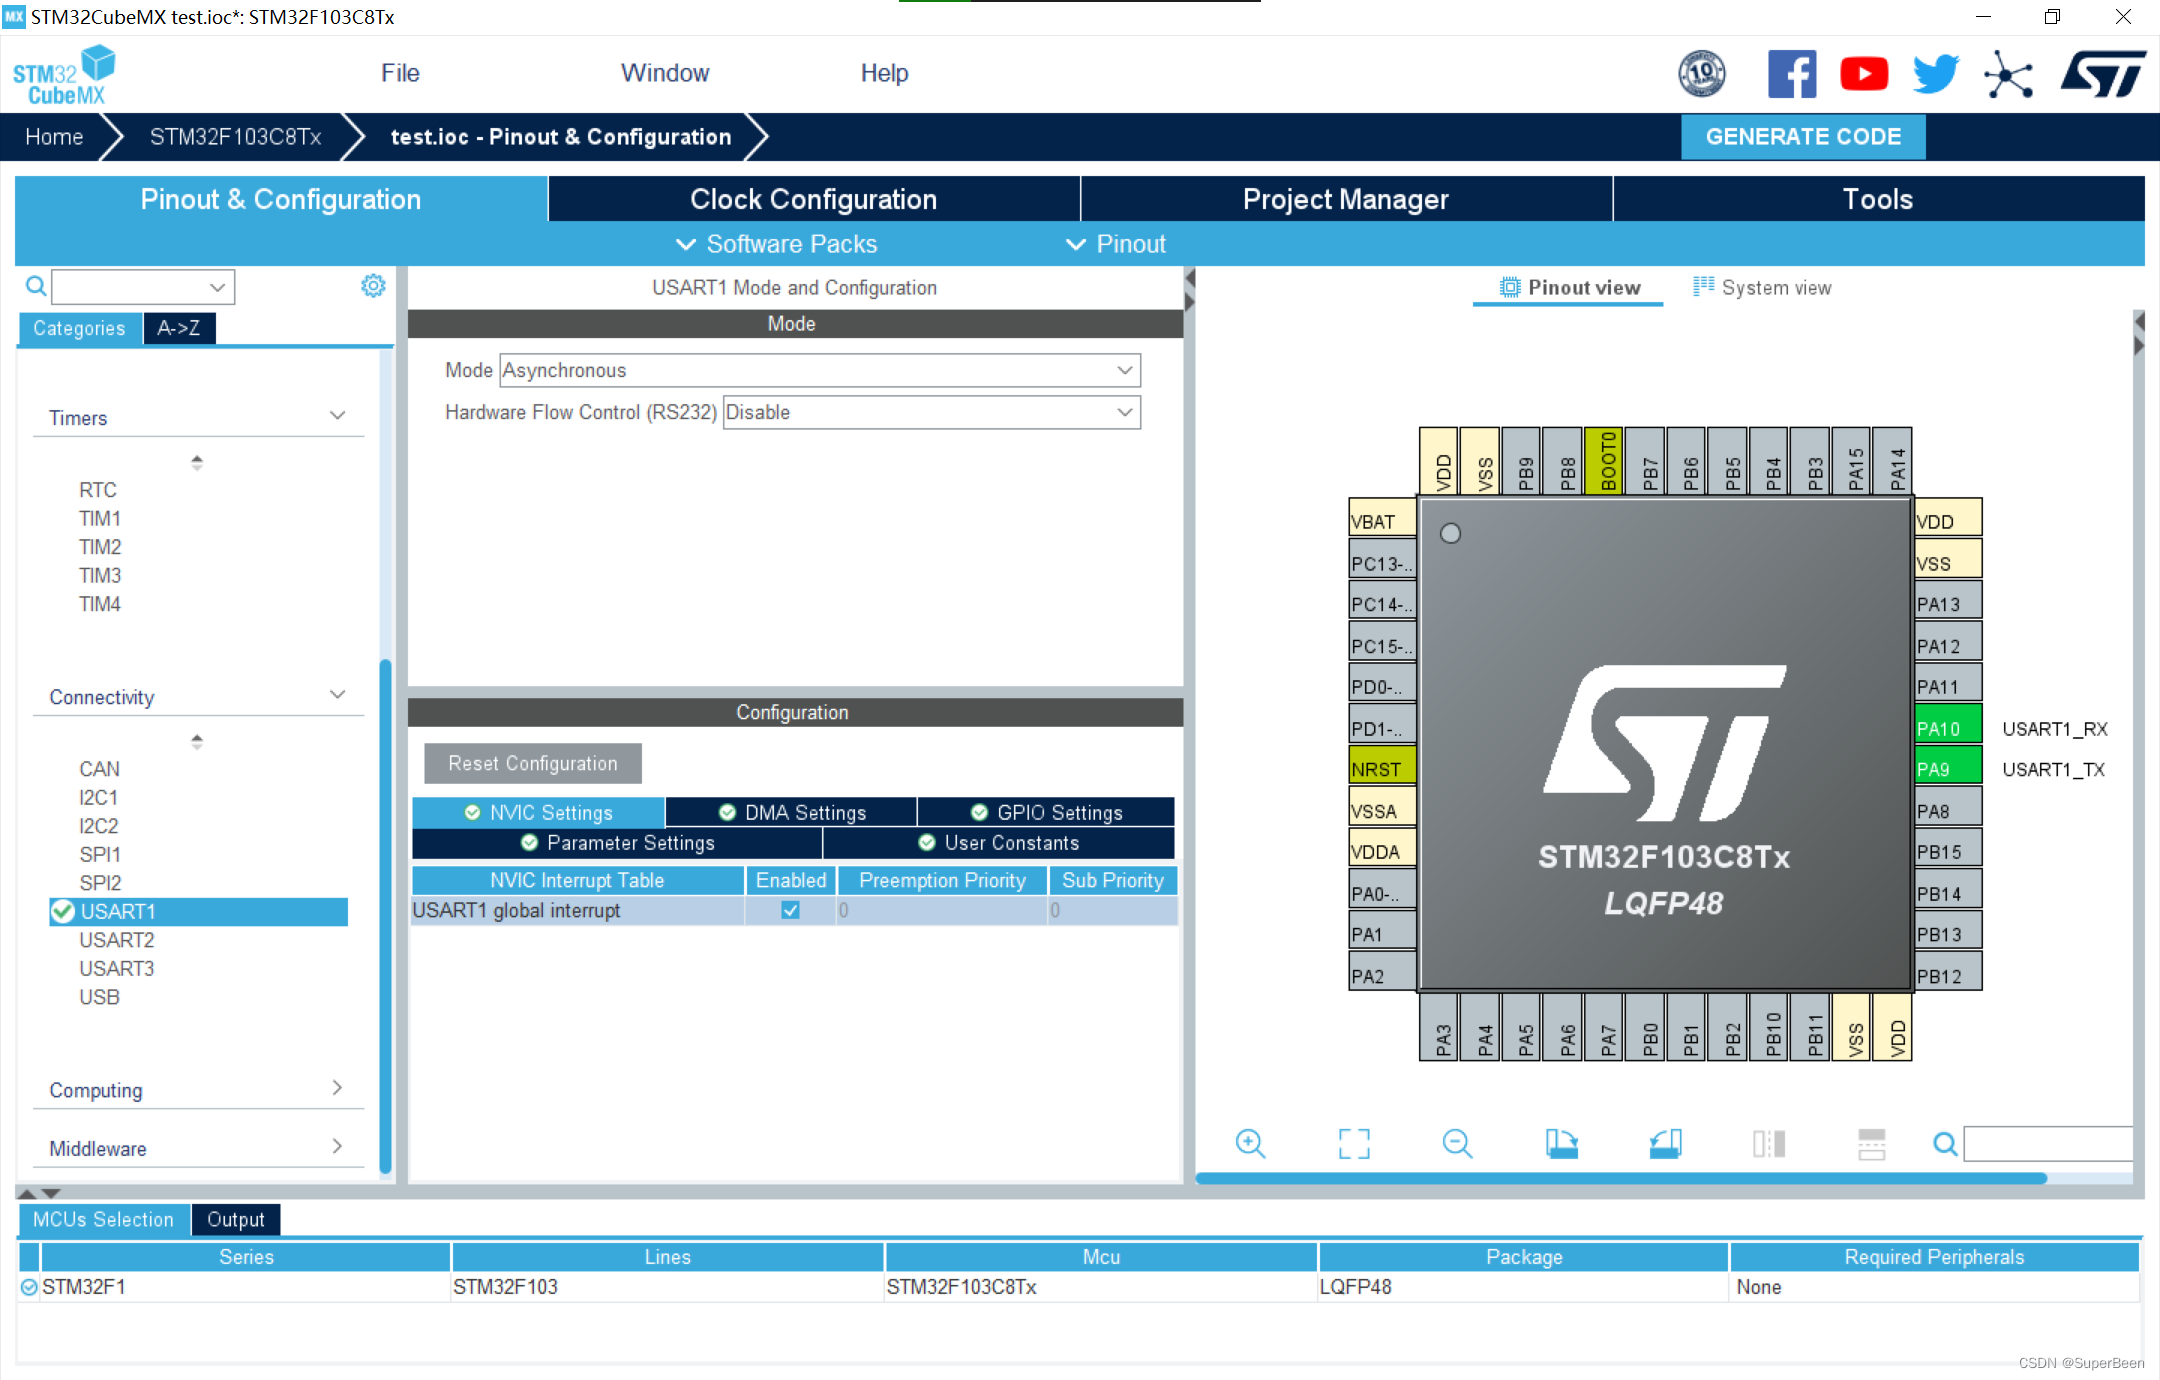Expand the Software Packs menu

[x=776, y=244]
